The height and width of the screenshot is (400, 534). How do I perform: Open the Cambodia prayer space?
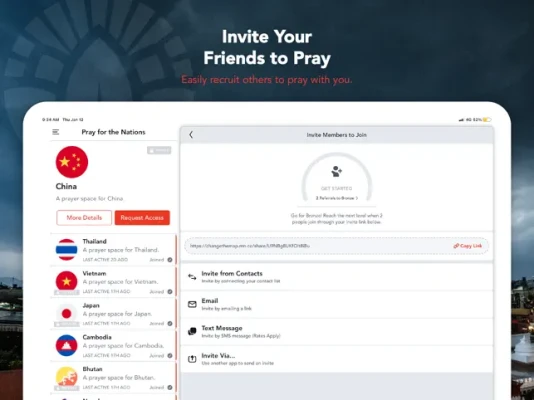[x=113, y=346]
